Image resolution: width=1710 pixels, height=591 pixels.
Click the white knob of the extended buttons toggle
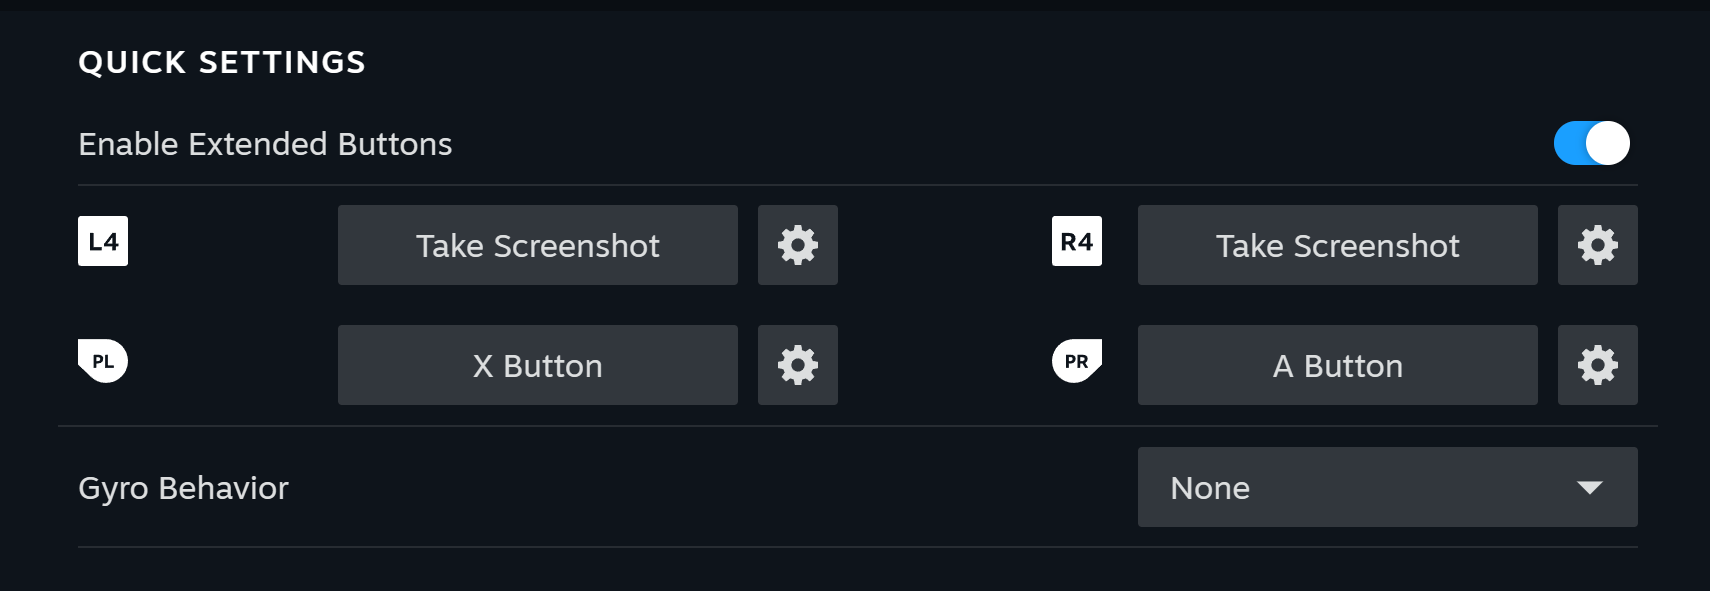point(1608,143)
